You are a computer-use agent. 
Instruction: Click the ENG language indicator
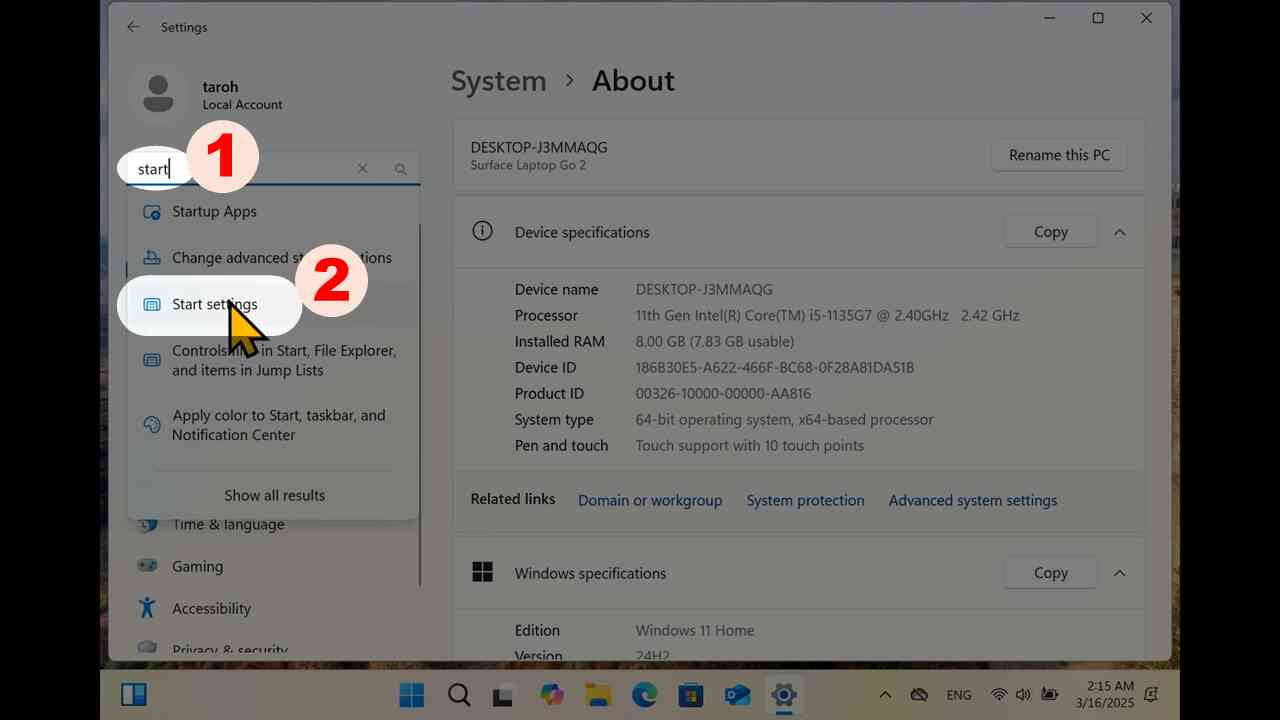[958, 694]
